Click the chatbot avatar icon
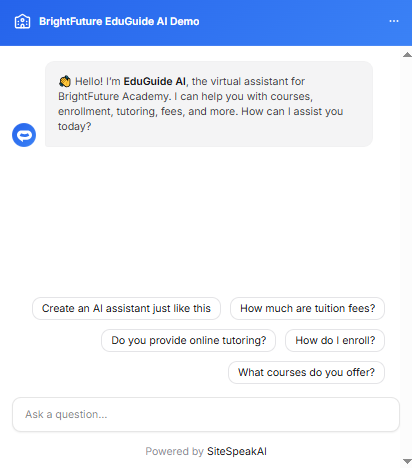Viewport: 412px width, 468px height. click(24, 135)
